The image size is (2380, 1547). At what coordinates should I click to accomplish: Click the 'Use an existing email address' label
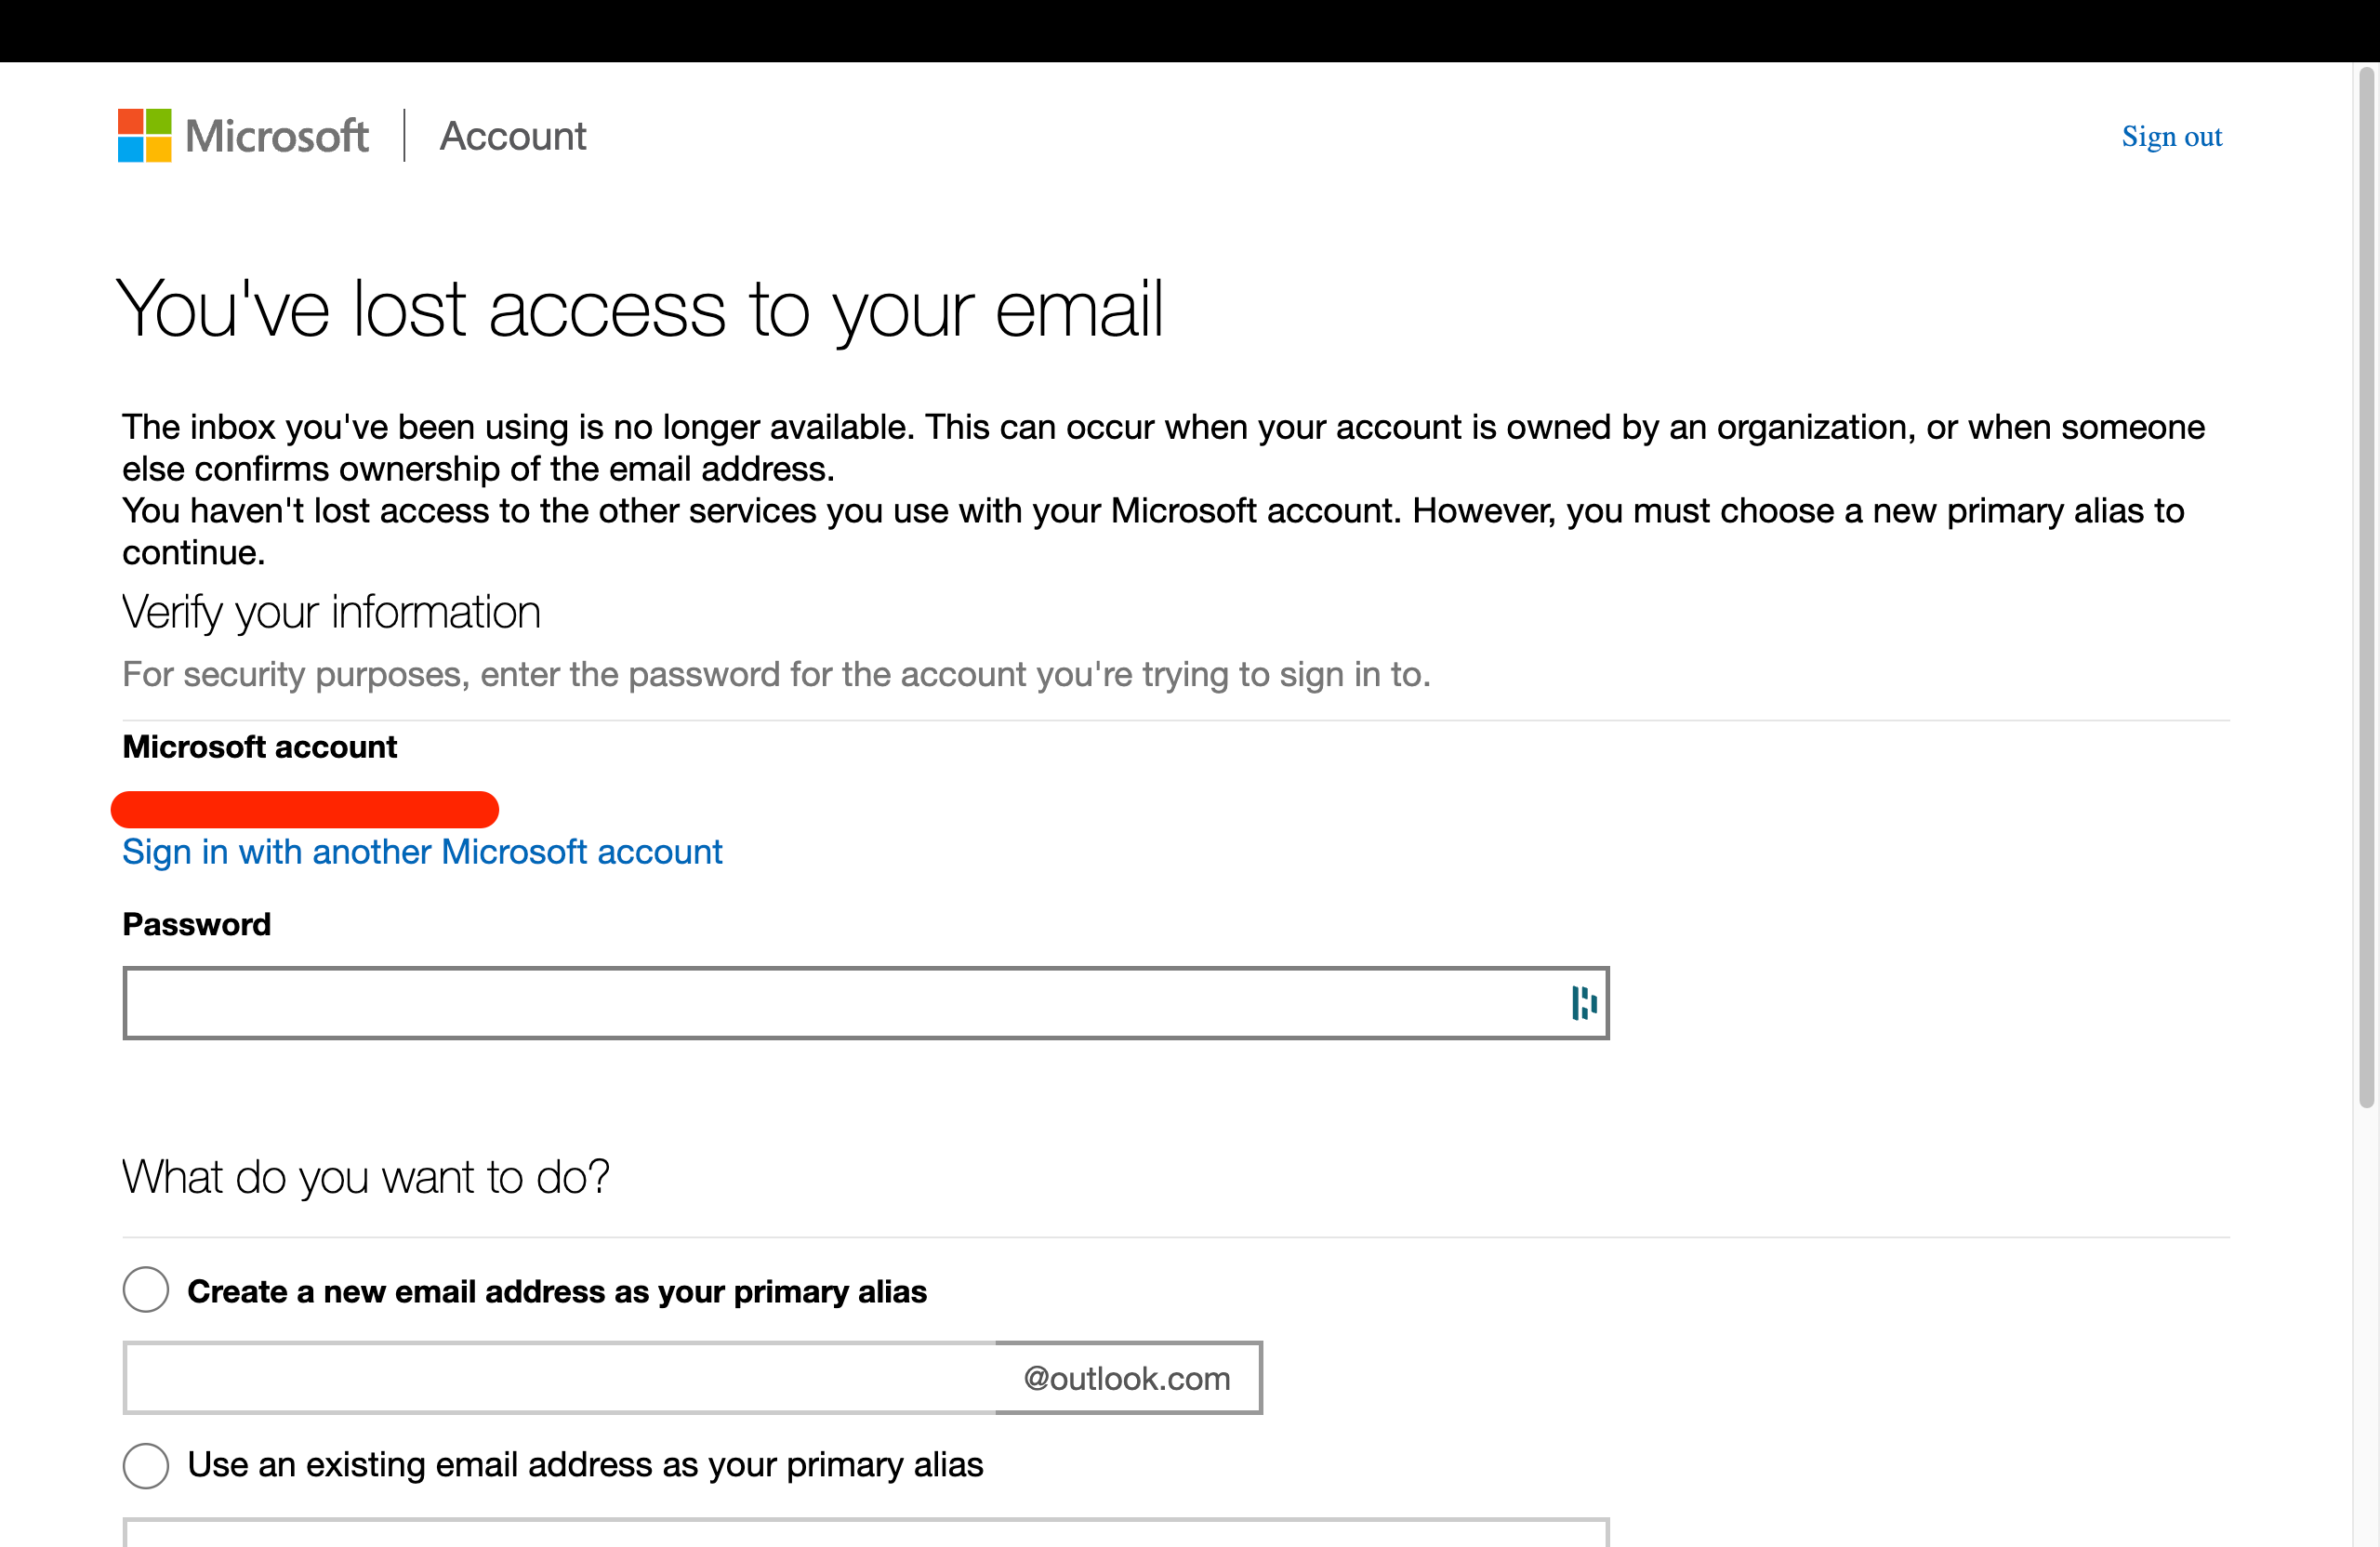[585, 1465]
